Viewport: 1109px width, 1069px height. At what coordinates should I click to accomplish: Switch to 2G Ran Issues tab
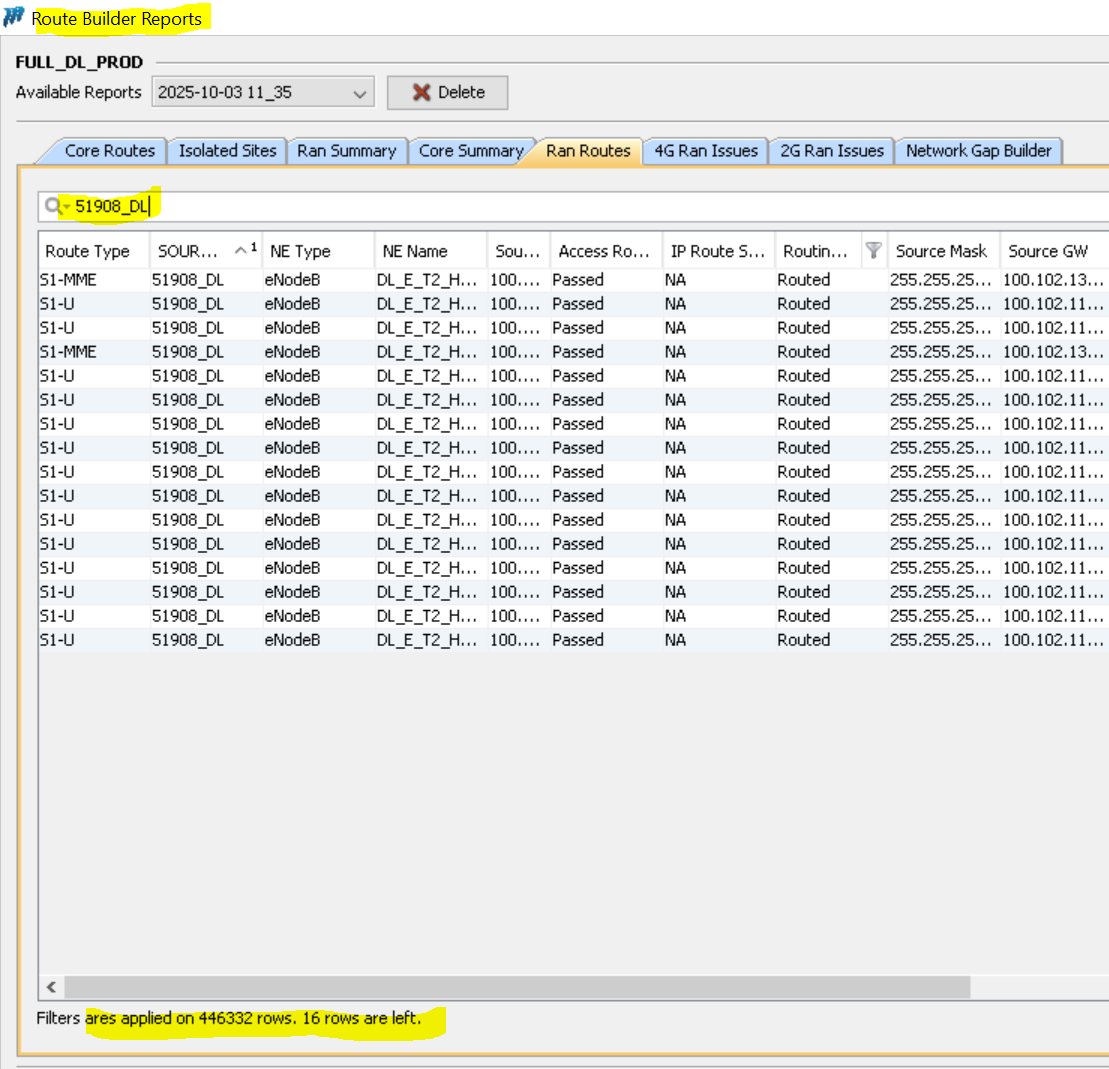click(832, 151)
